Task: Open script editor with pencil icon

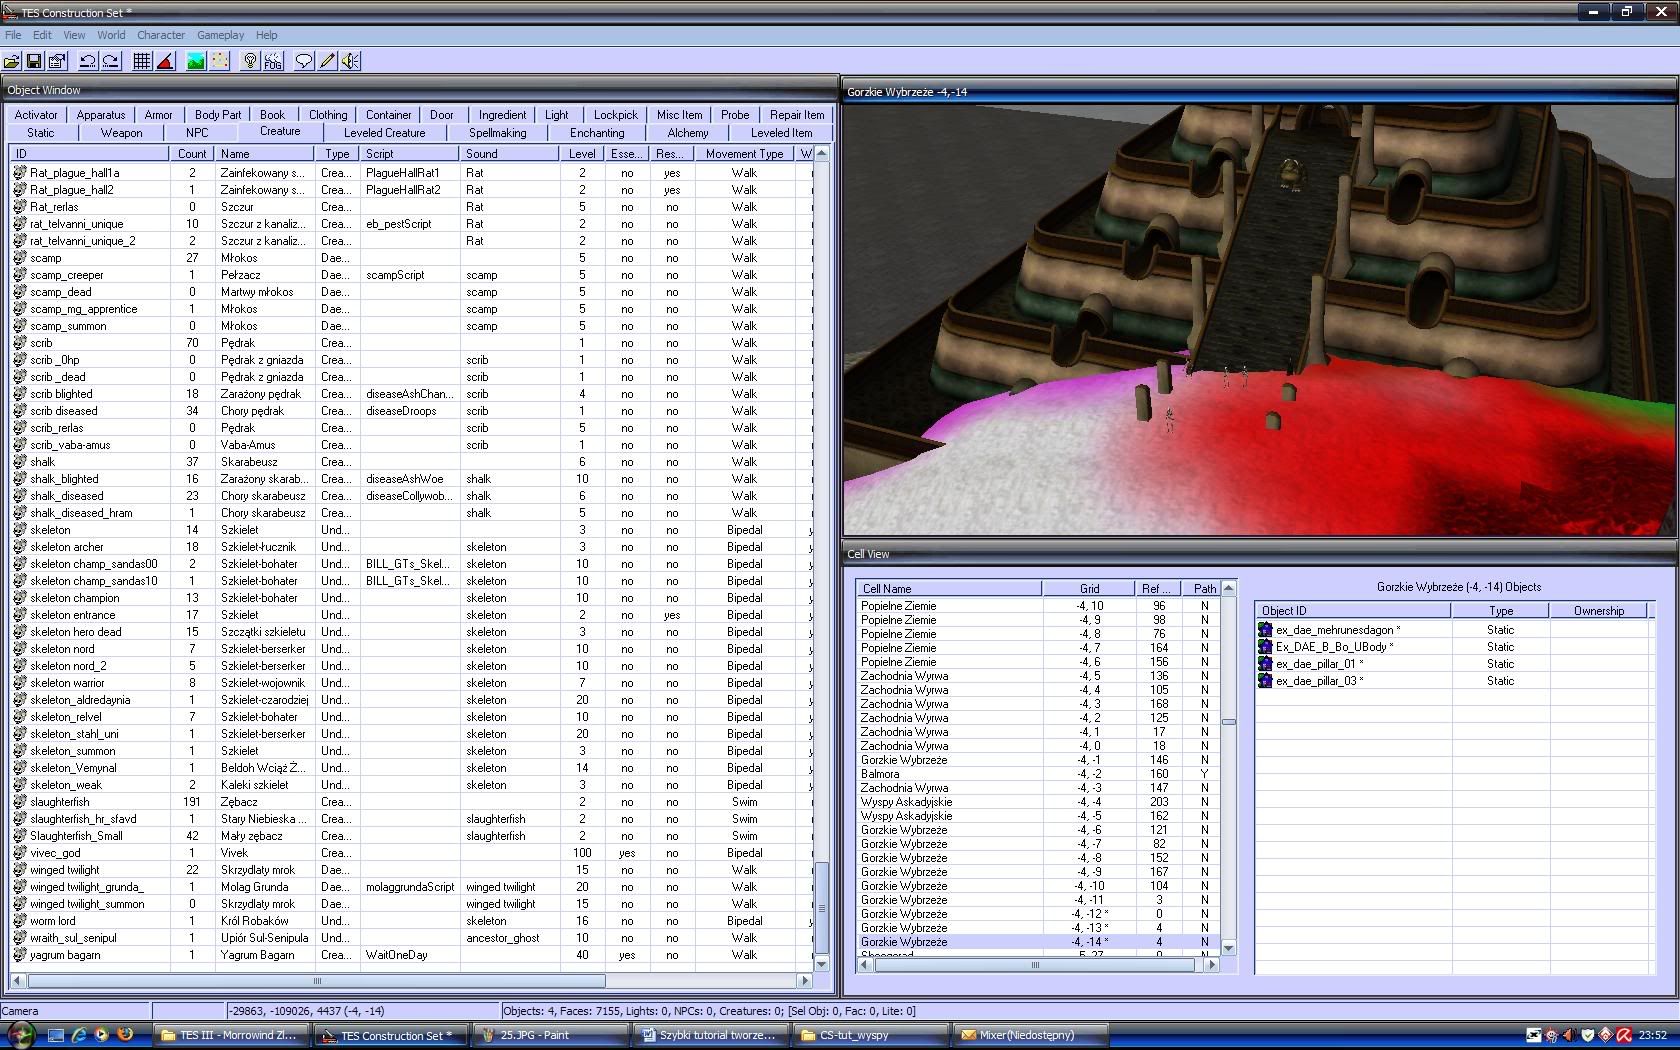Action: [x=327, y=61]
